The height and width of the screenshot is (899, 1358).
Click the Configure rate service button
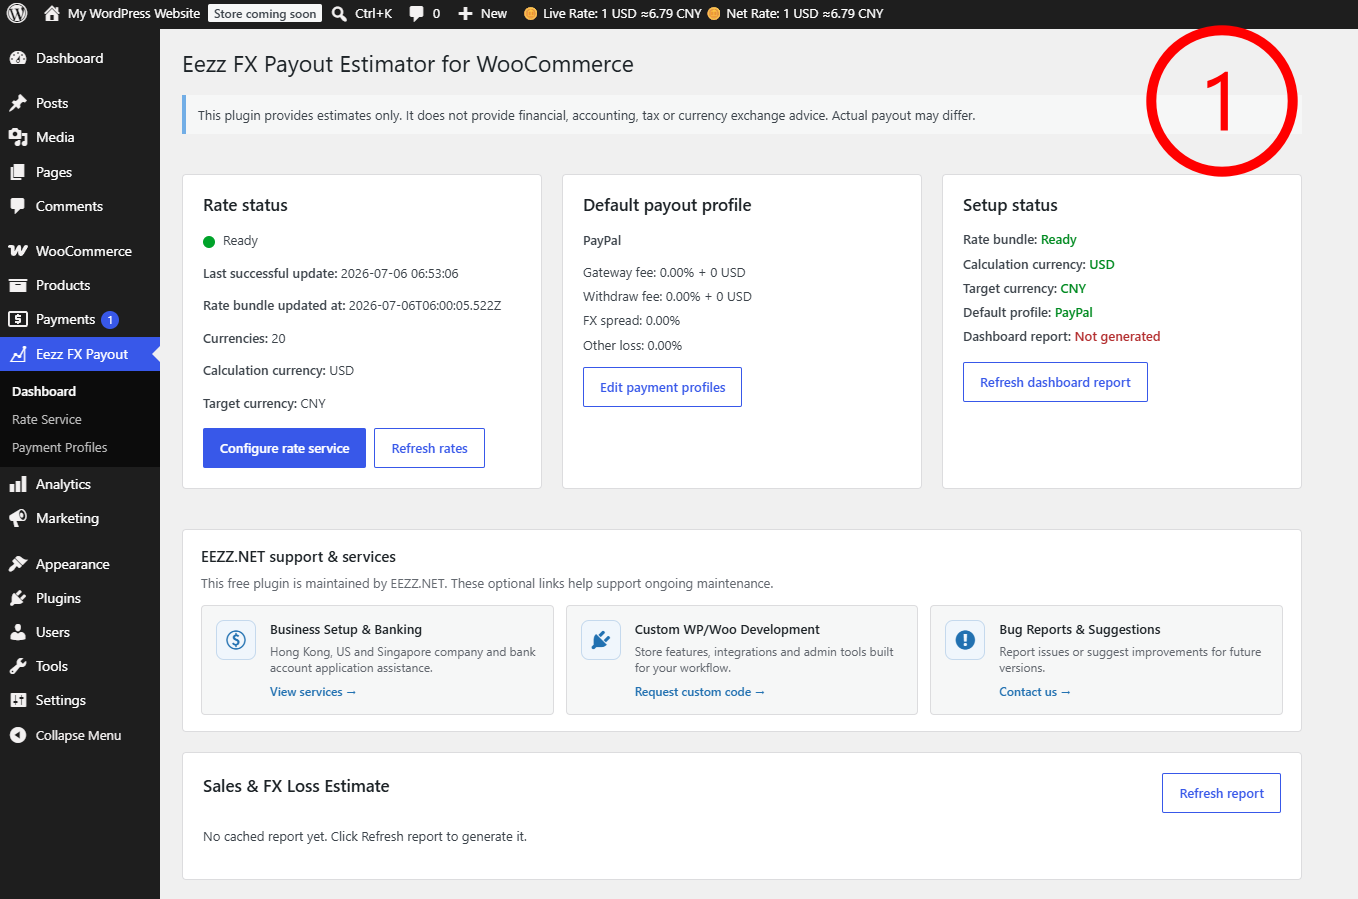pos(285,448)
